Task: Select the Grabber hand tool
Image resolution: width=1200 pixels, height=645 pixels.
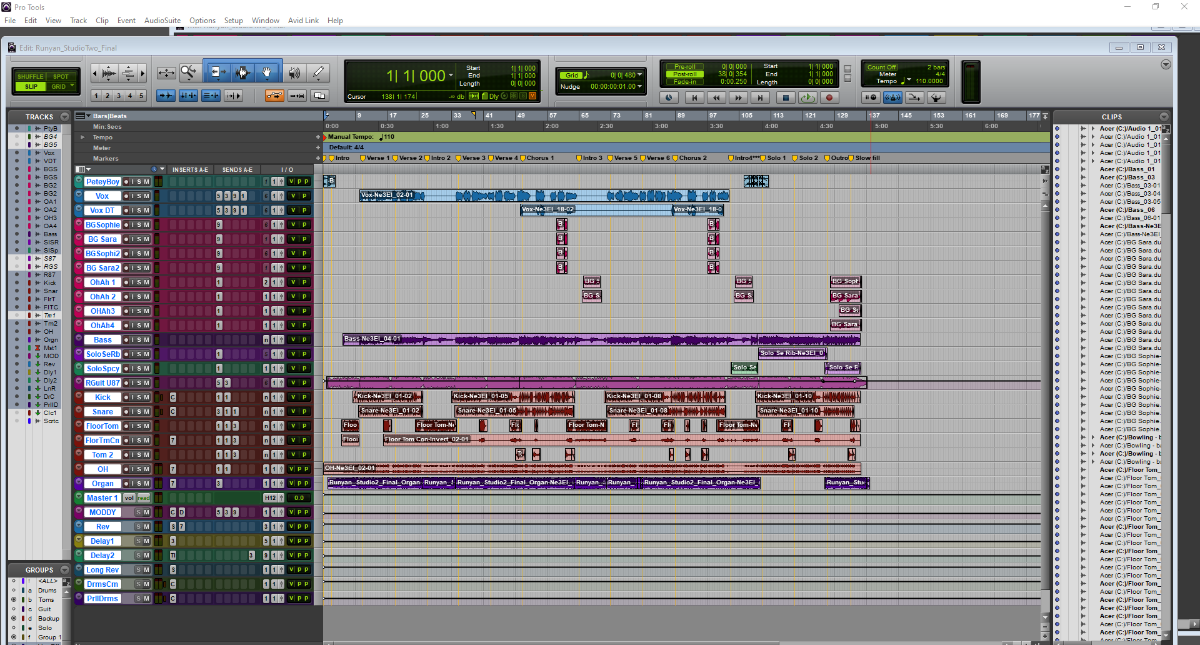Action: click(267, 72)
